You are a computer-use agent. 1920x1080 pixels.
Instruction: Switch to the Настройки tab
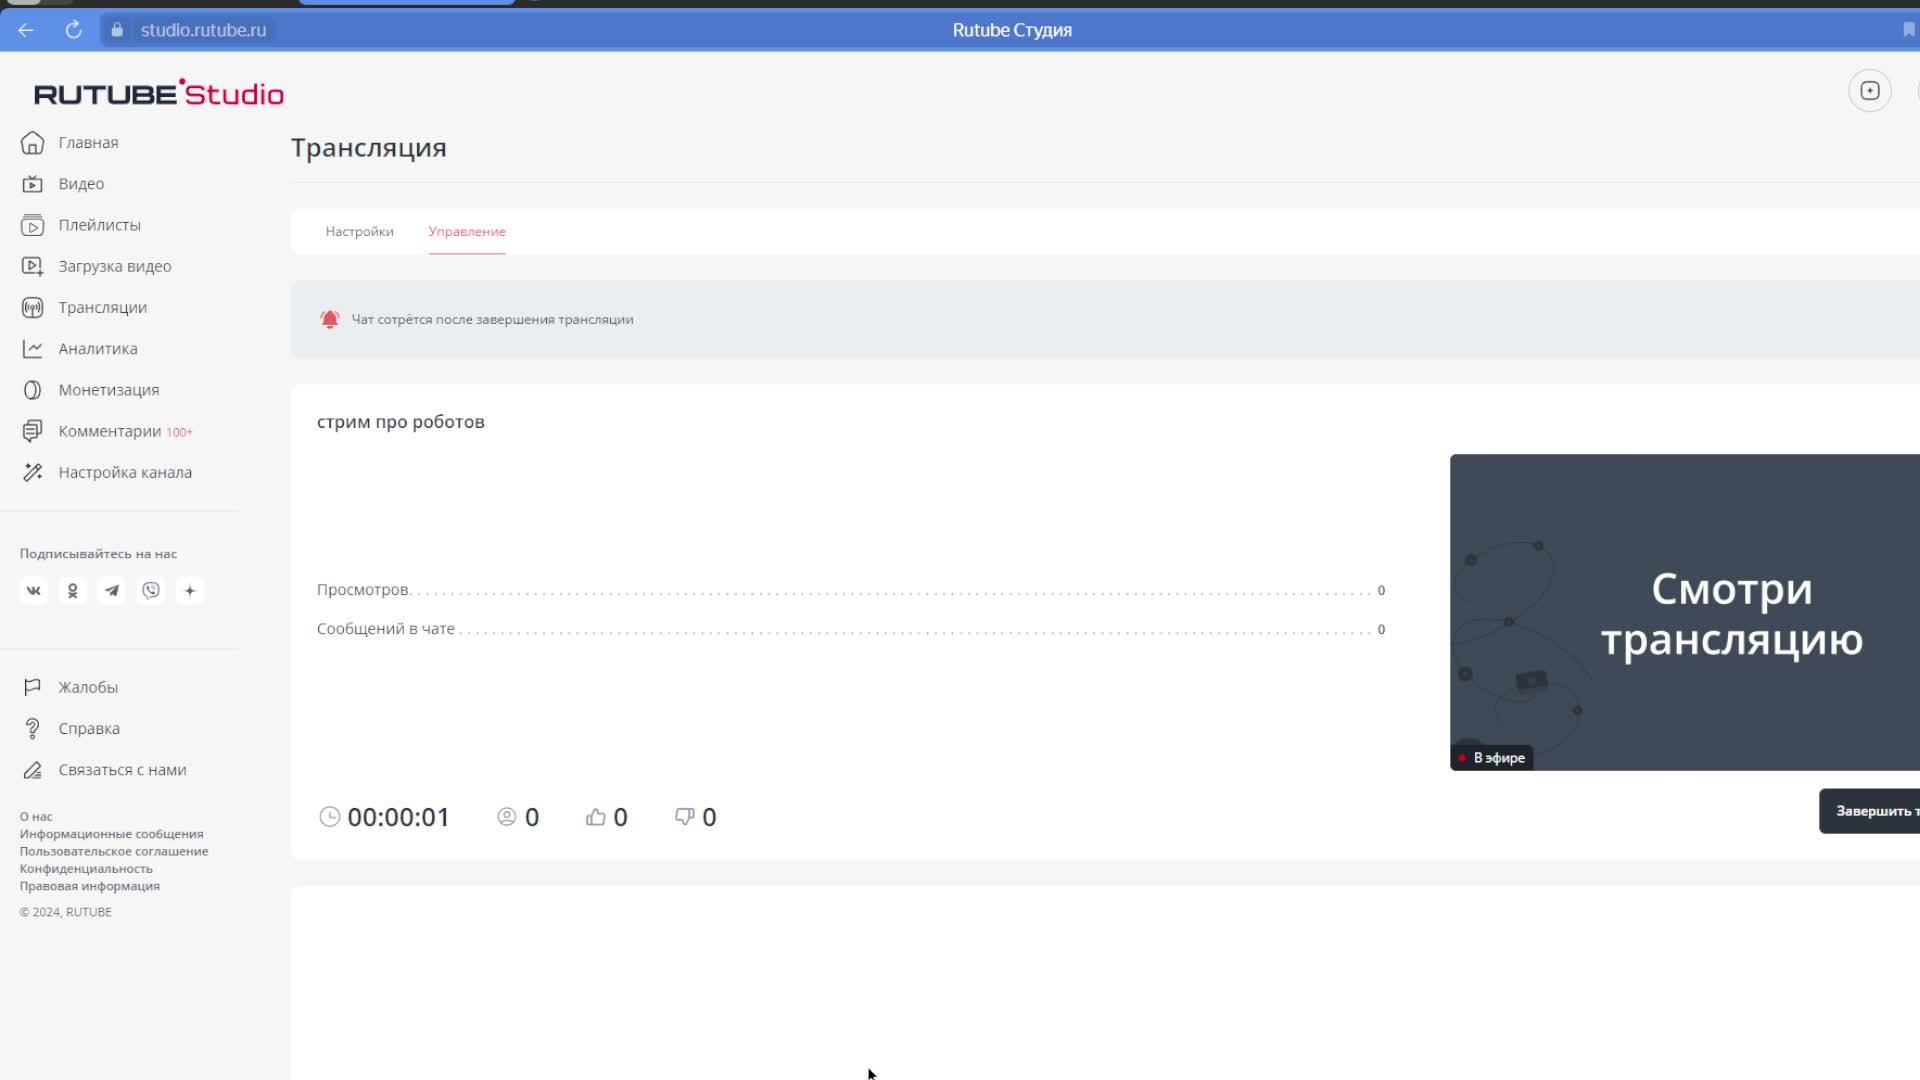[359, 231]
